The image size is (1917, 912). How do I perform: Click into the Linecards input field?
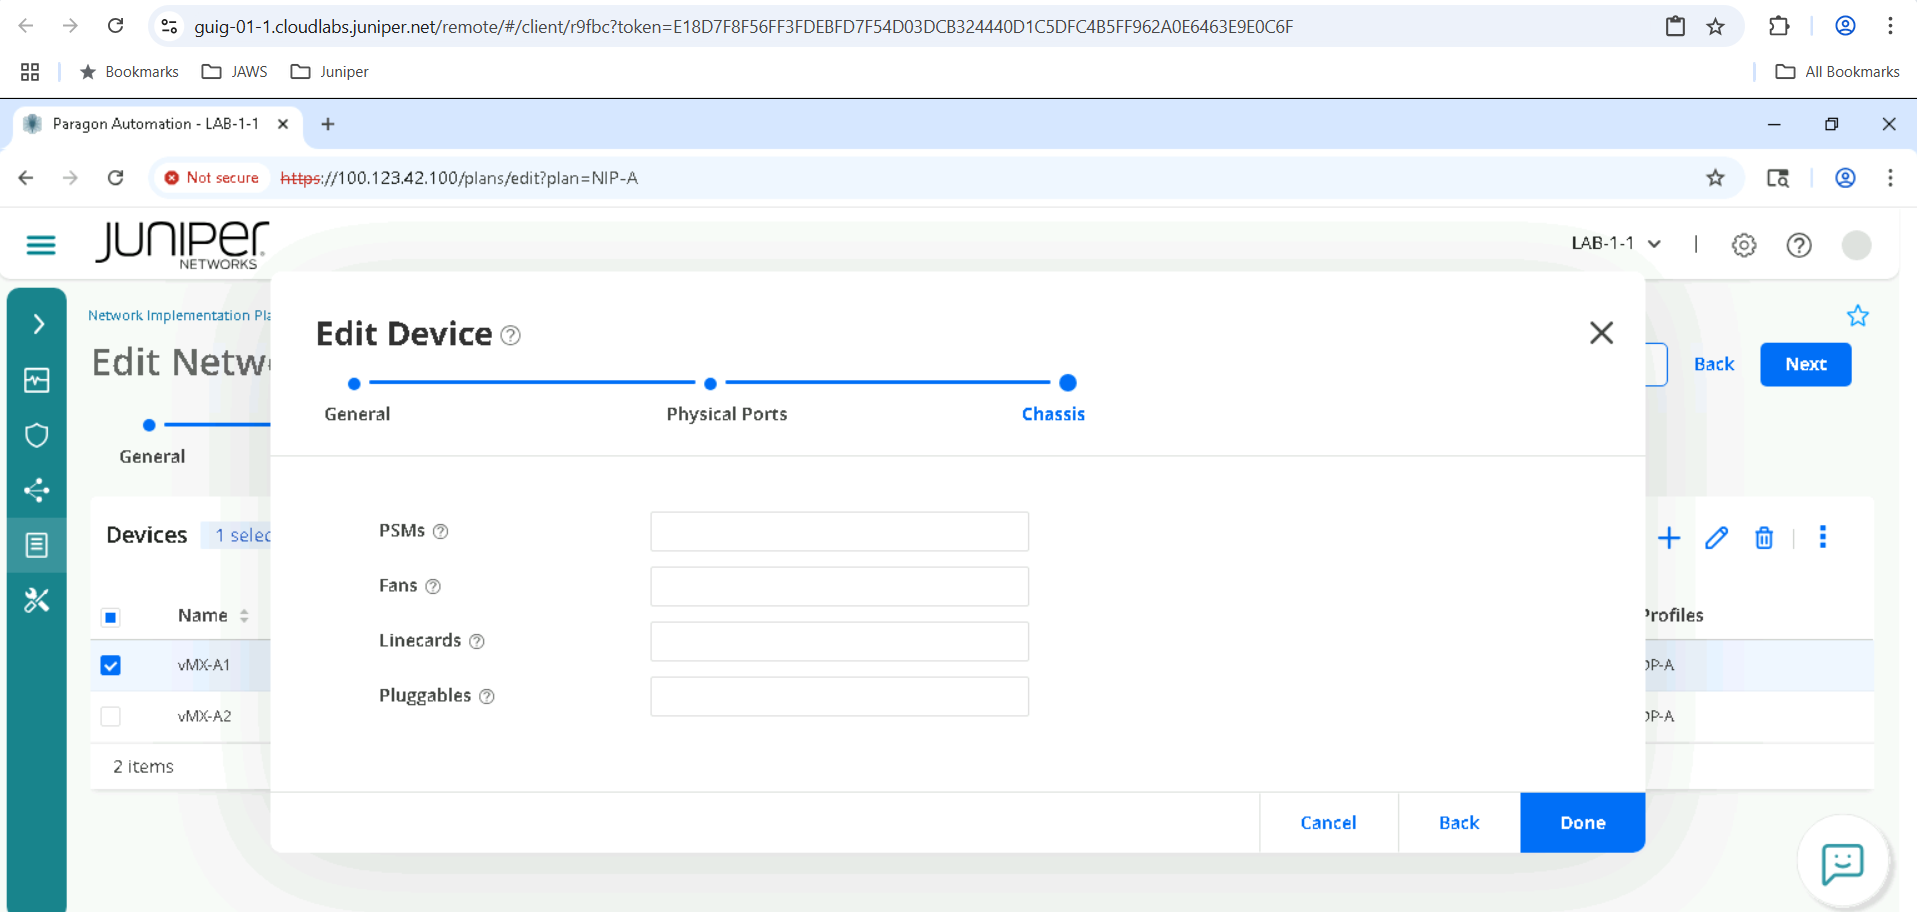(x=839, y=642)
